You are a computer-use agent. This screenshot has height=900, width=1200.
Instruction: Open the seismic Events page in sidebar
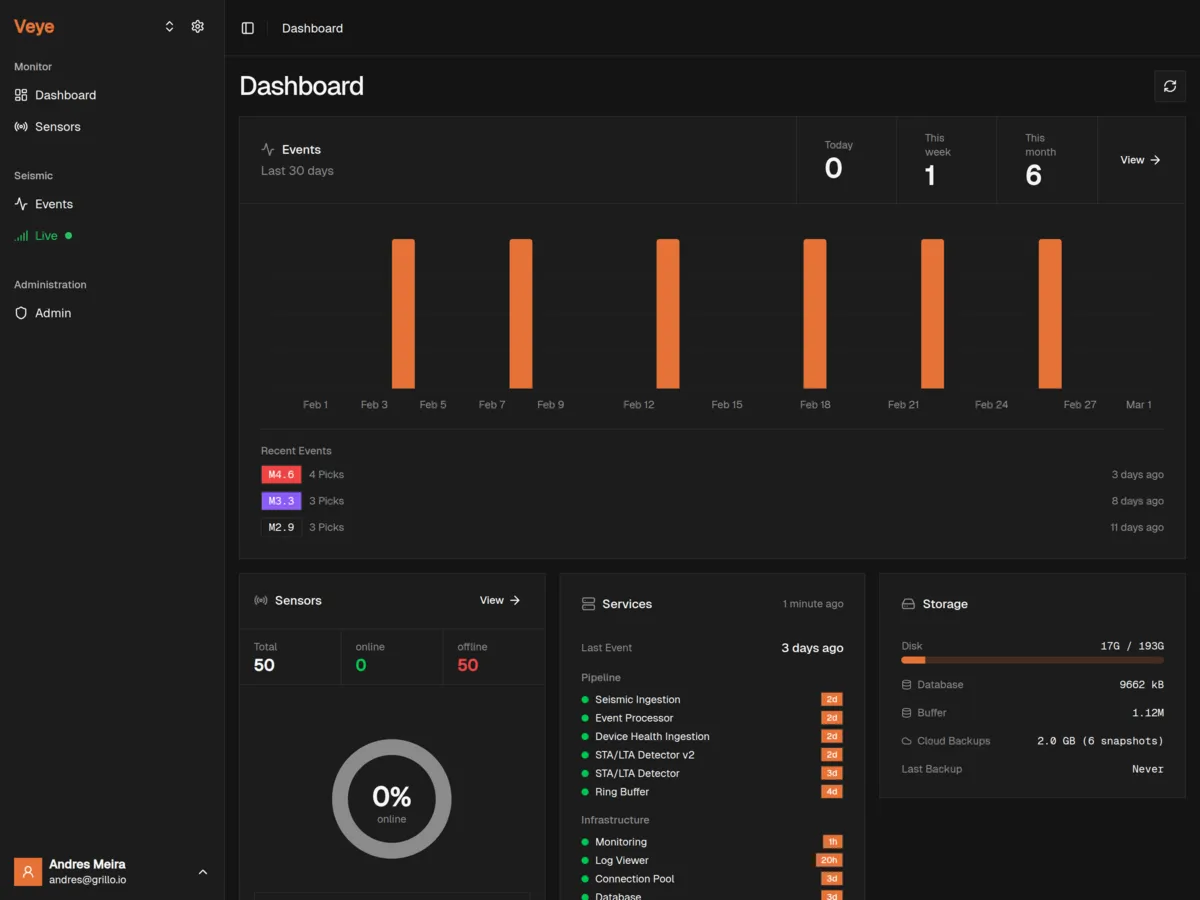(x=53, y=204)
